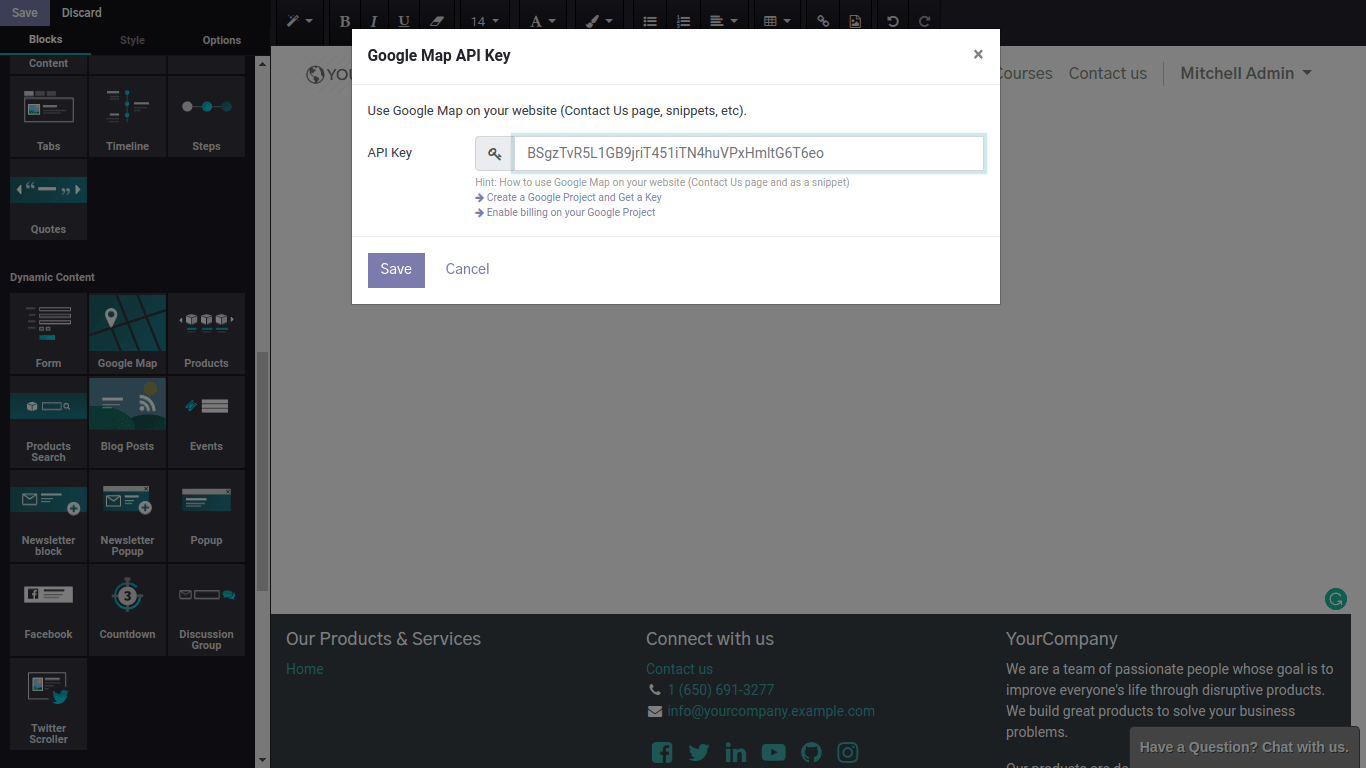Open the Facebook social icon

661,752
